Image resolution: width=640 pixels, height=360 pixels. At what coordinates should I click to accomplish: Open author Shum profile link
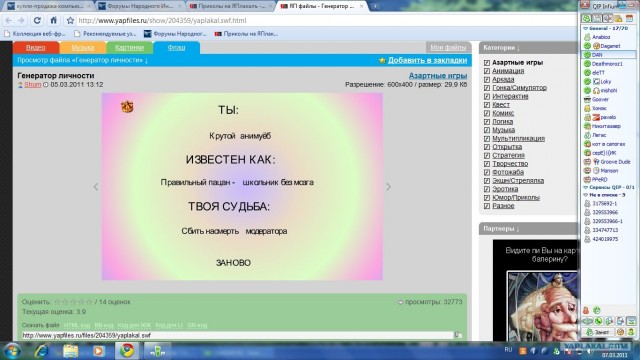pyautogui.click(x=33, y=84)
